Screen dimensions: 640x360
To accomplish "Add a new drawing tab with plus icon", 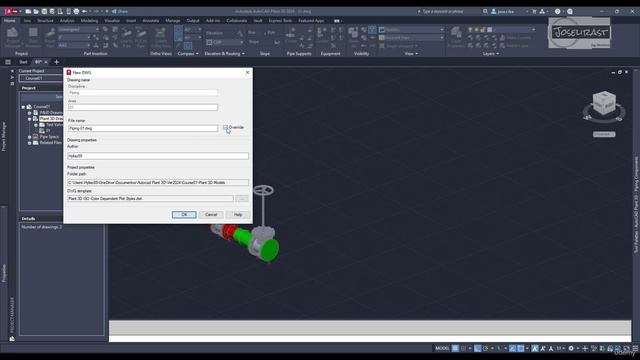I will coord(56,62).
